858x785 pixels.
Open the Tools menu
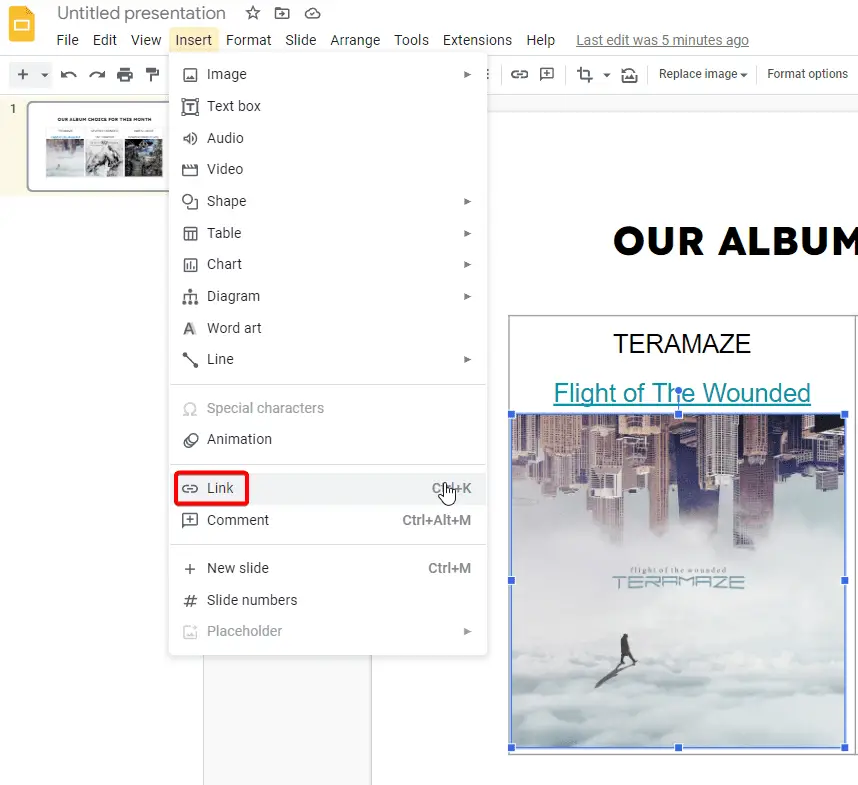[411, 40]
